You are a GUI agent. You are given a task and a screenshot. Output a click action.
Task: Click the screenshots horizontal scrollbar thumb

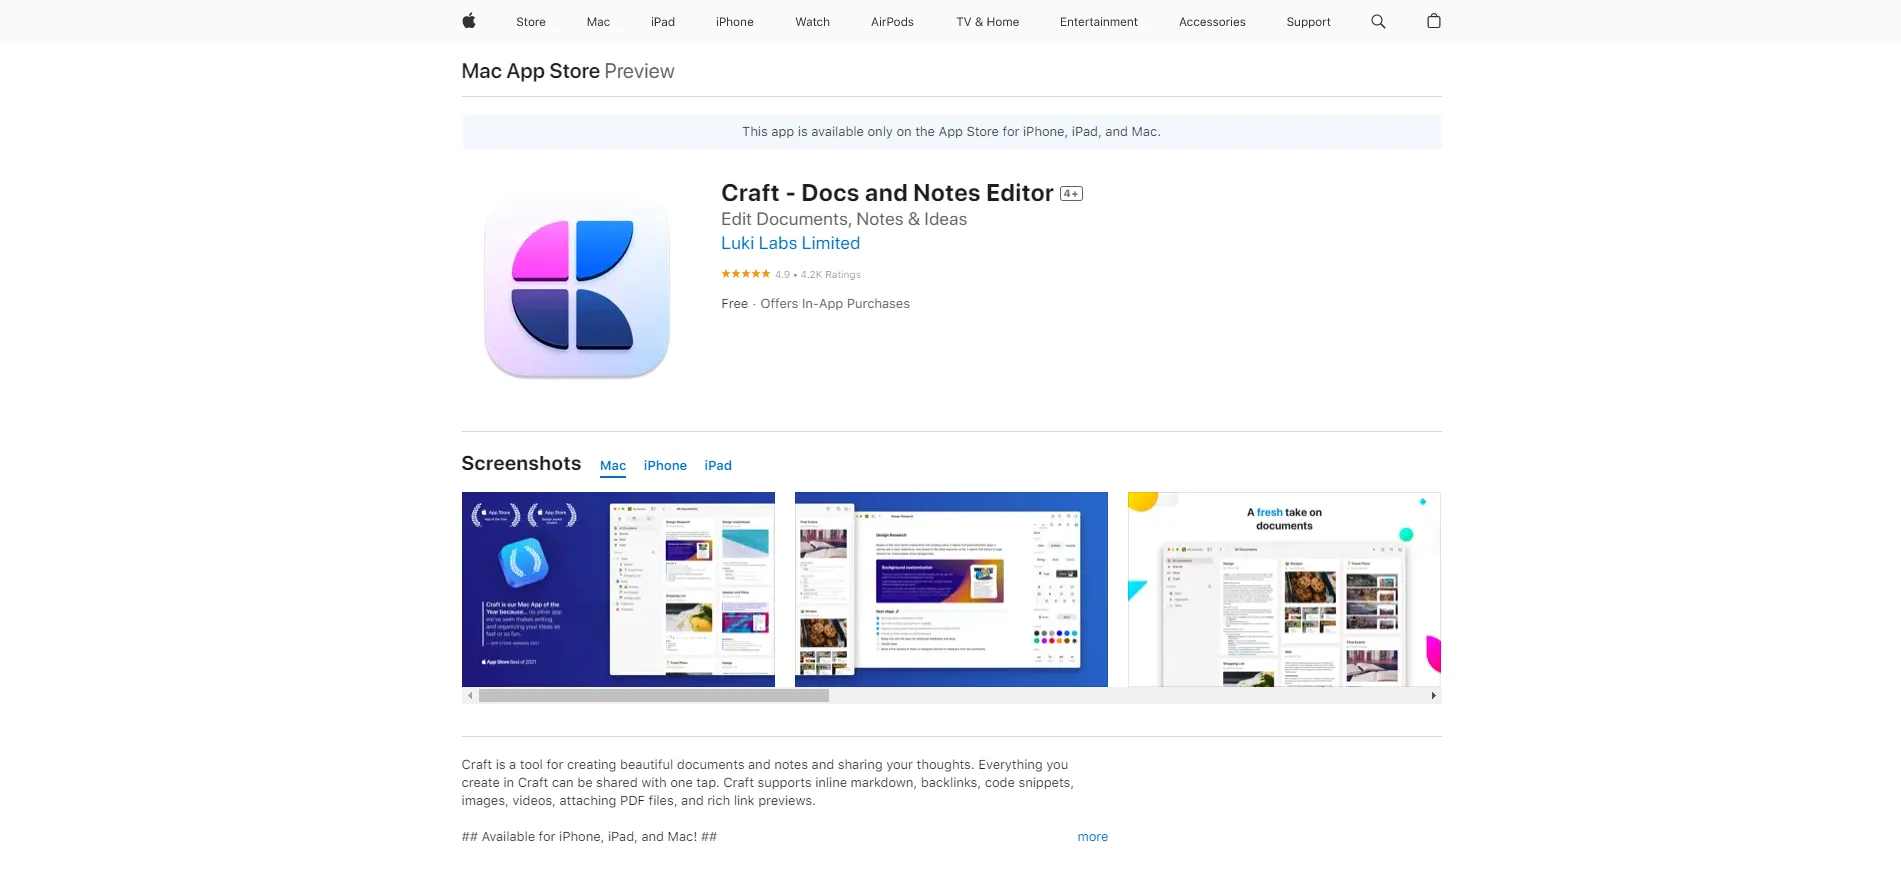[654, 695]
